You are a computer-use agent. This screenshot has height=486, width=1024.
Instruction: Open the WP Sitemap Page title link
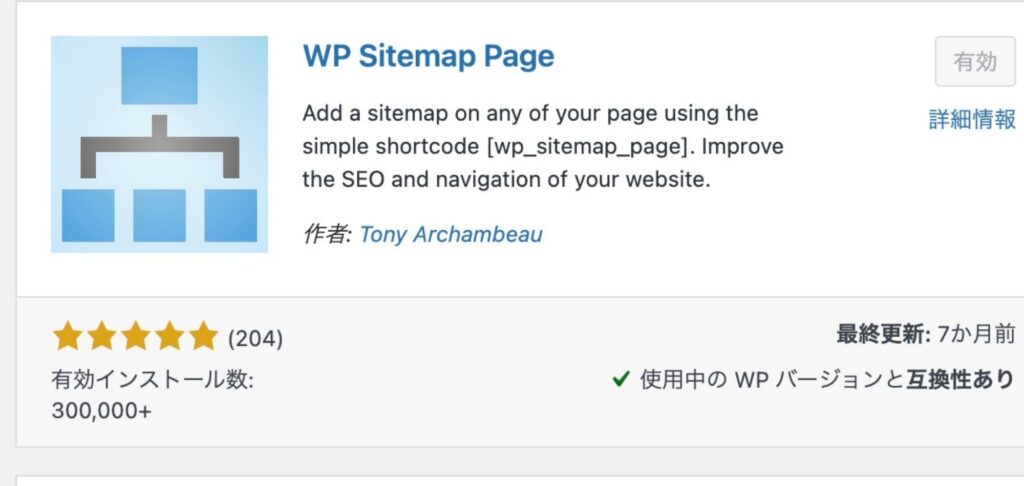428,55
